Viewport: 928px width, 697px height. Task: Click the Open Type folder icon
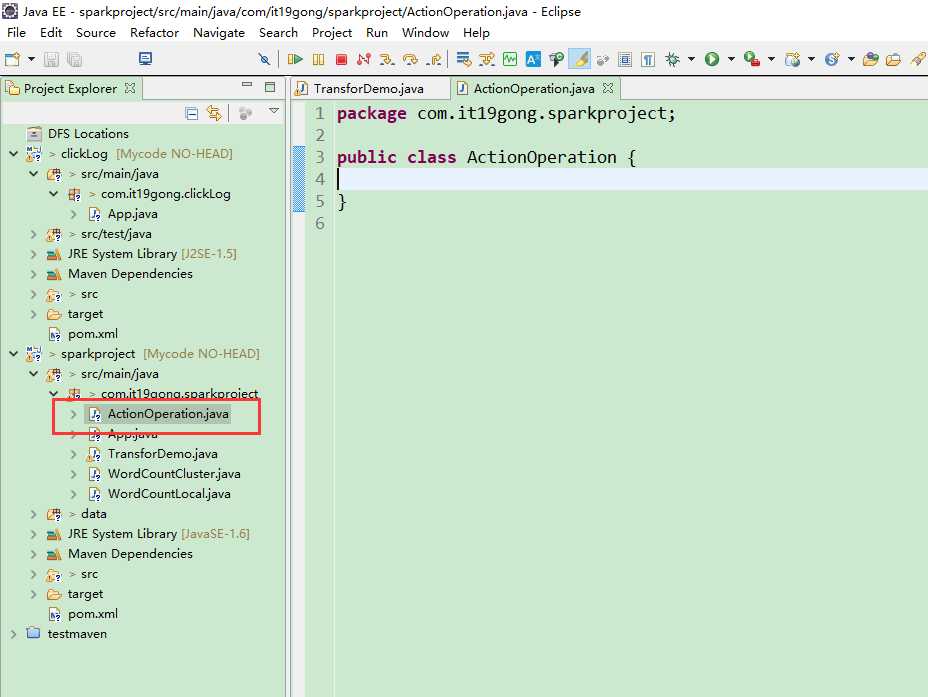pos(870,59)
